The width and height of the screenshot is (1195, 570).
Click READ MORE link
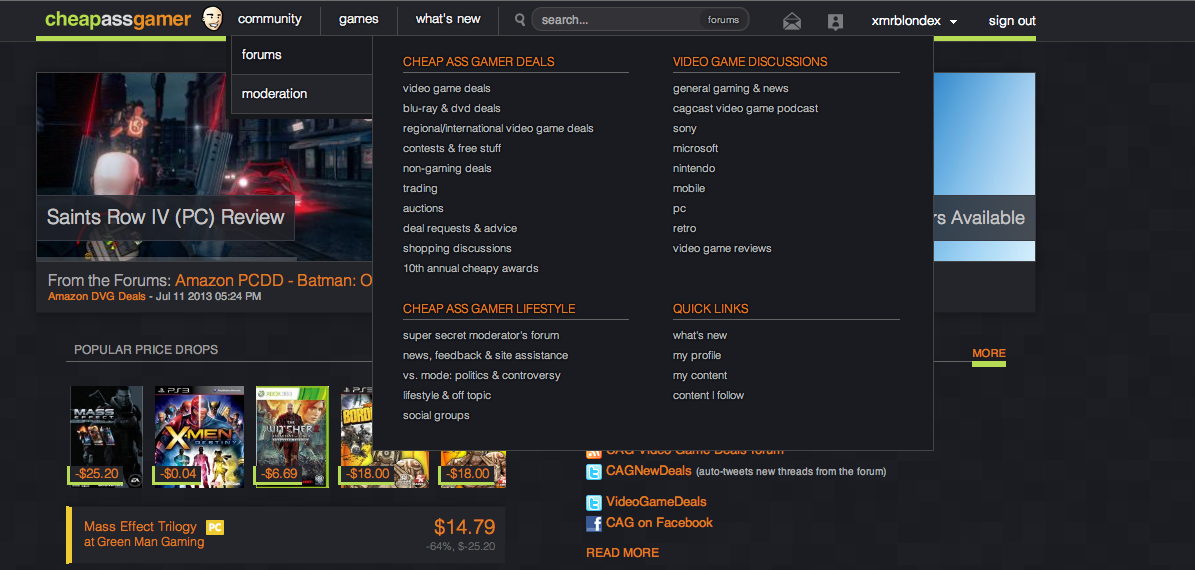tap(622, 552)
